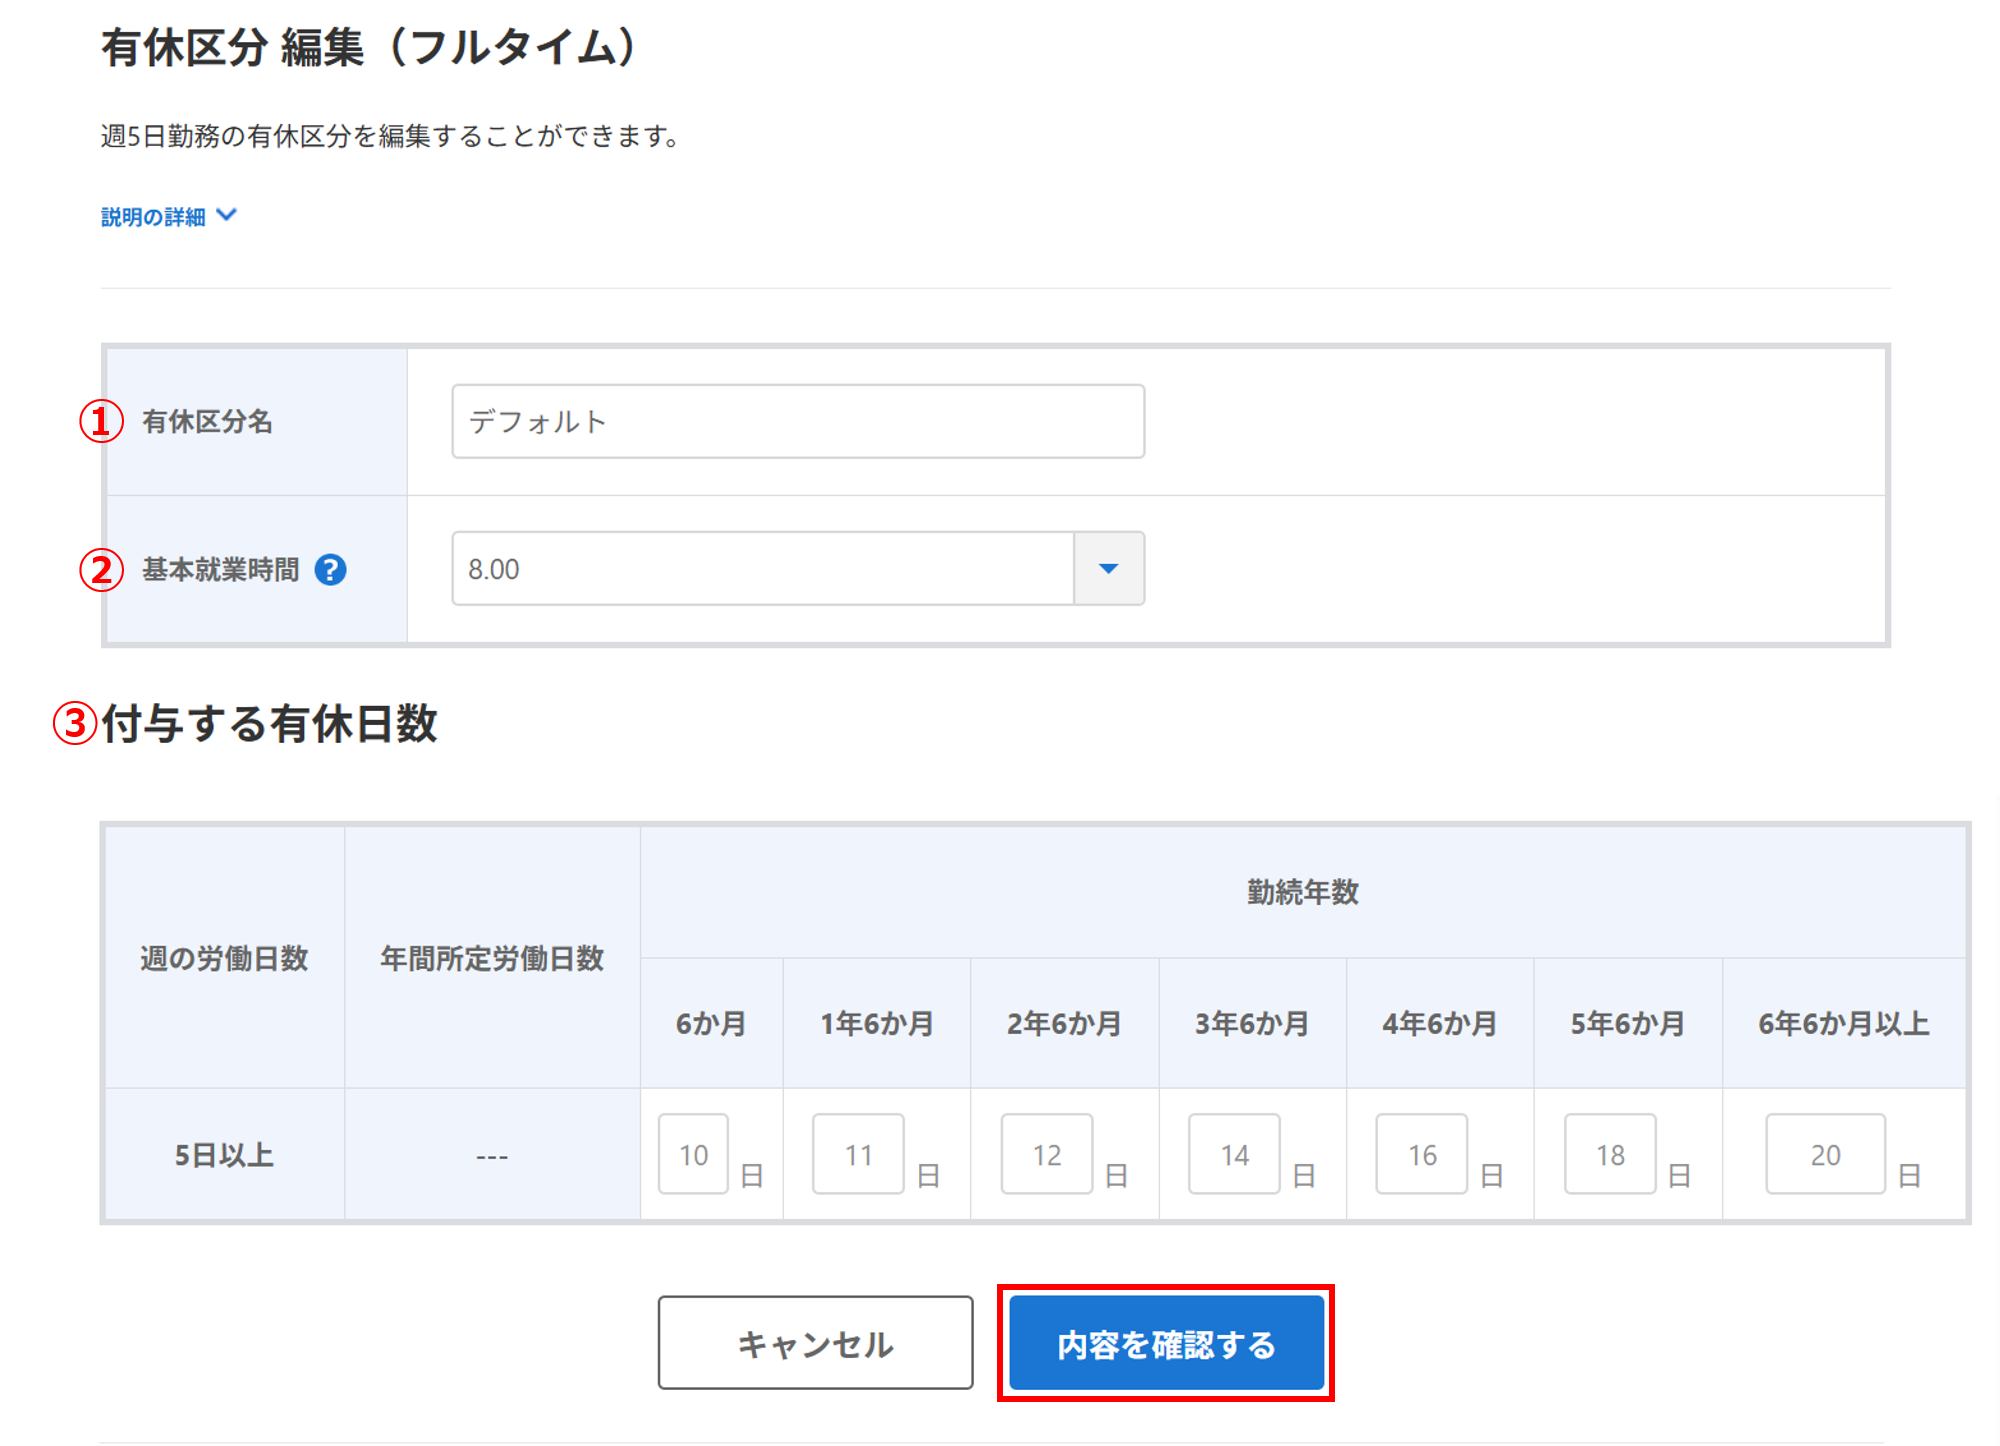
Task: Click the 2年6か月 days field showing 12
Action: click(1046, 1154)
